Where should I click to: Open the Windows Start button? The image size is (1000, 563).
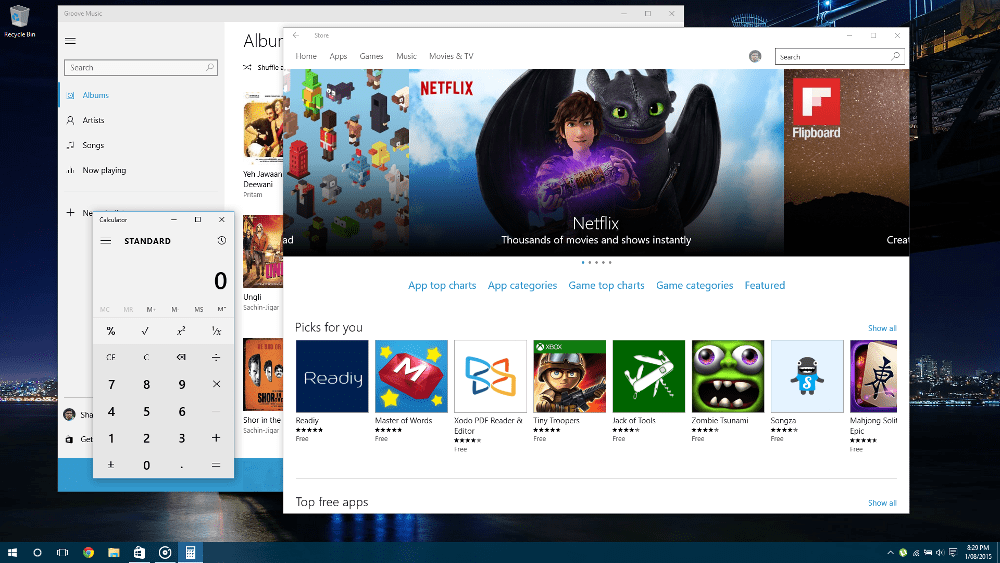click(x=12, y=553)
